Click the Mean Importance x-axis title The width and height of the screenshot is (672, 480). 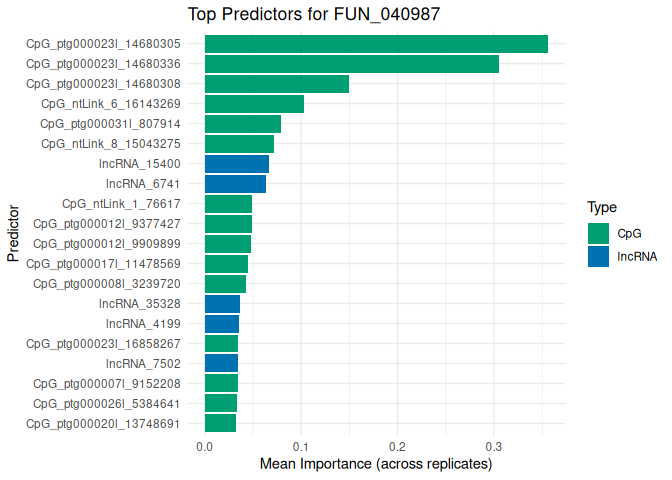pos(376,465)
